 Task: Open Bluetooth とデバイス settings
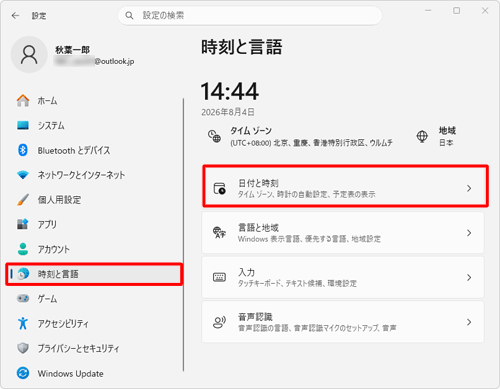[94, 150]
